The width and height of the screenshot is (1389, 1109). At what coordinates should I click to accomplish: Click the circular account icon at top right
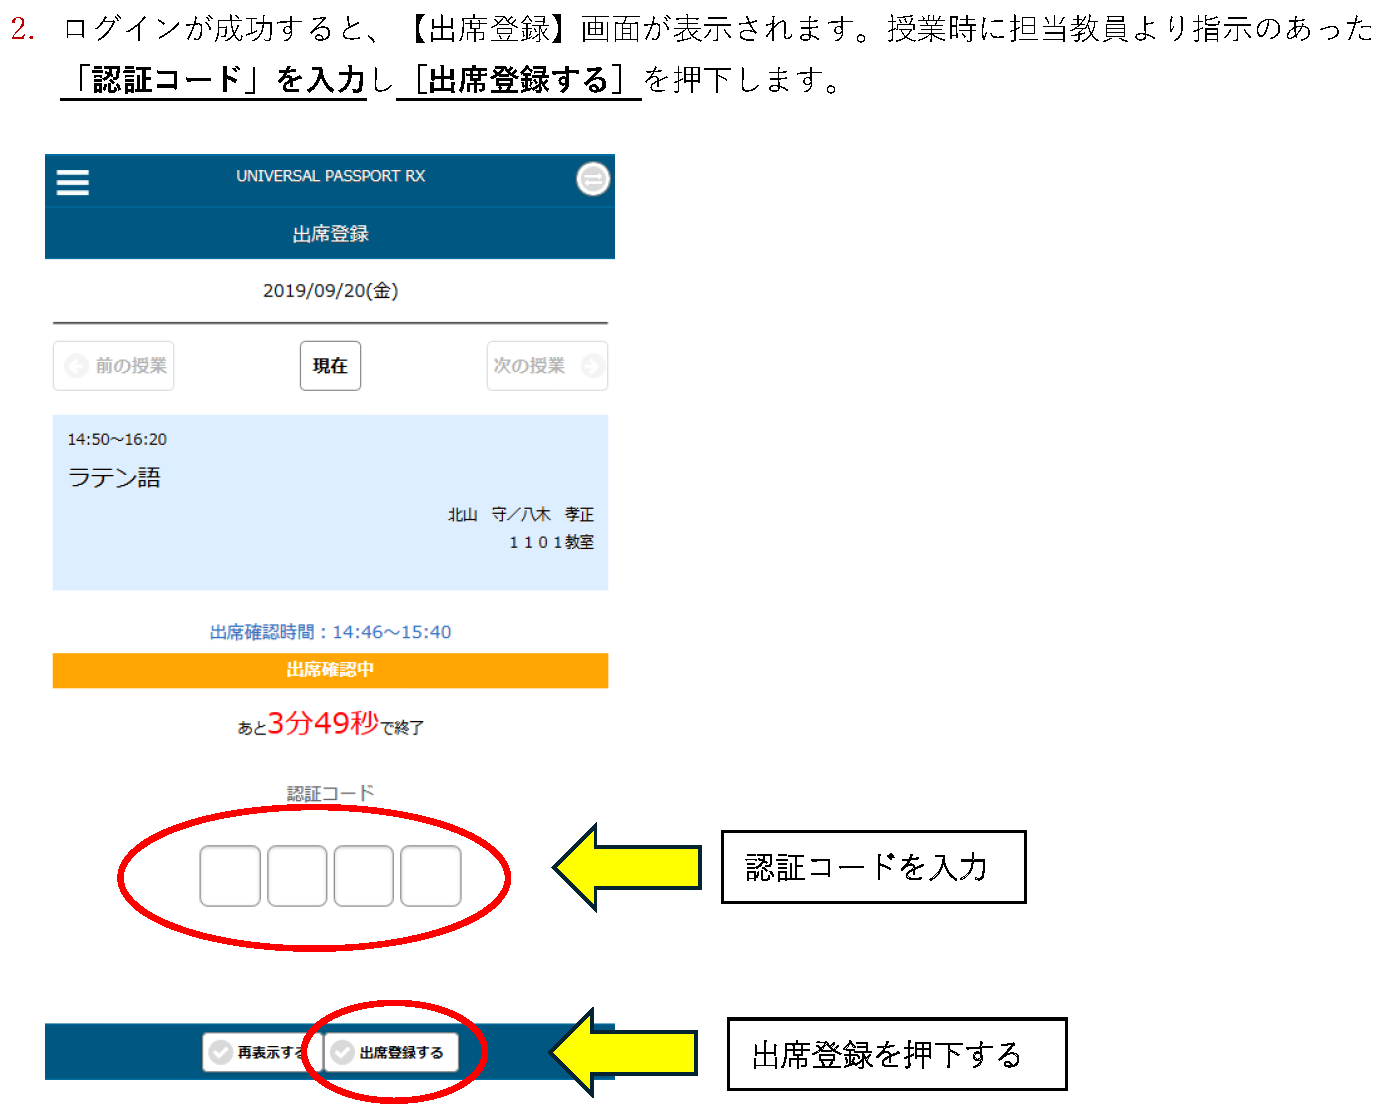593,179
